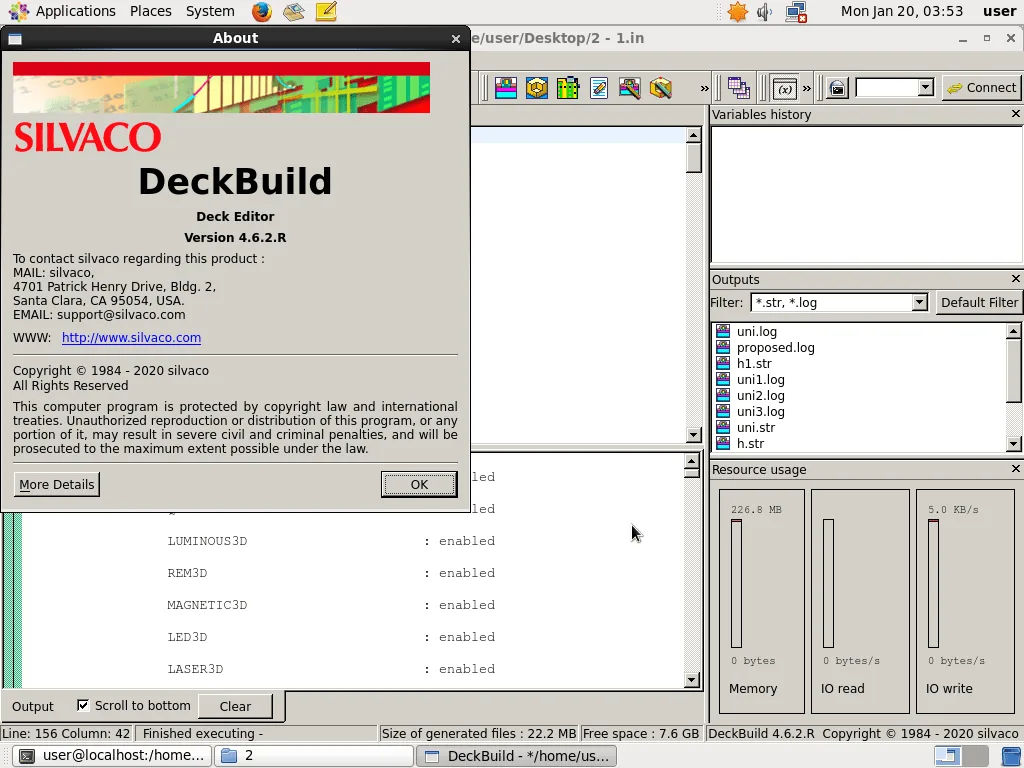Click the remote terminal icon beside Connect

[837, 88]
